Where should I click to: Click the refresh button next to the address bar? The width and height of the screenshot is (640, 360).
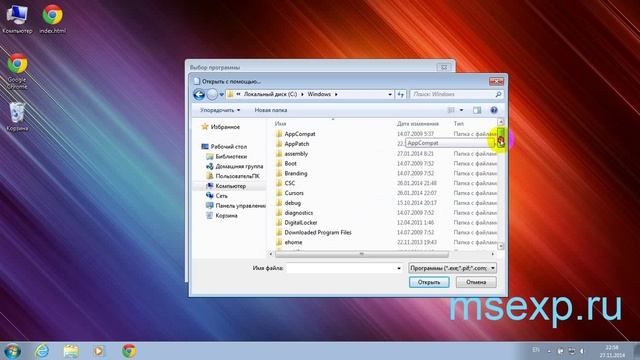(x=401, y=94)
